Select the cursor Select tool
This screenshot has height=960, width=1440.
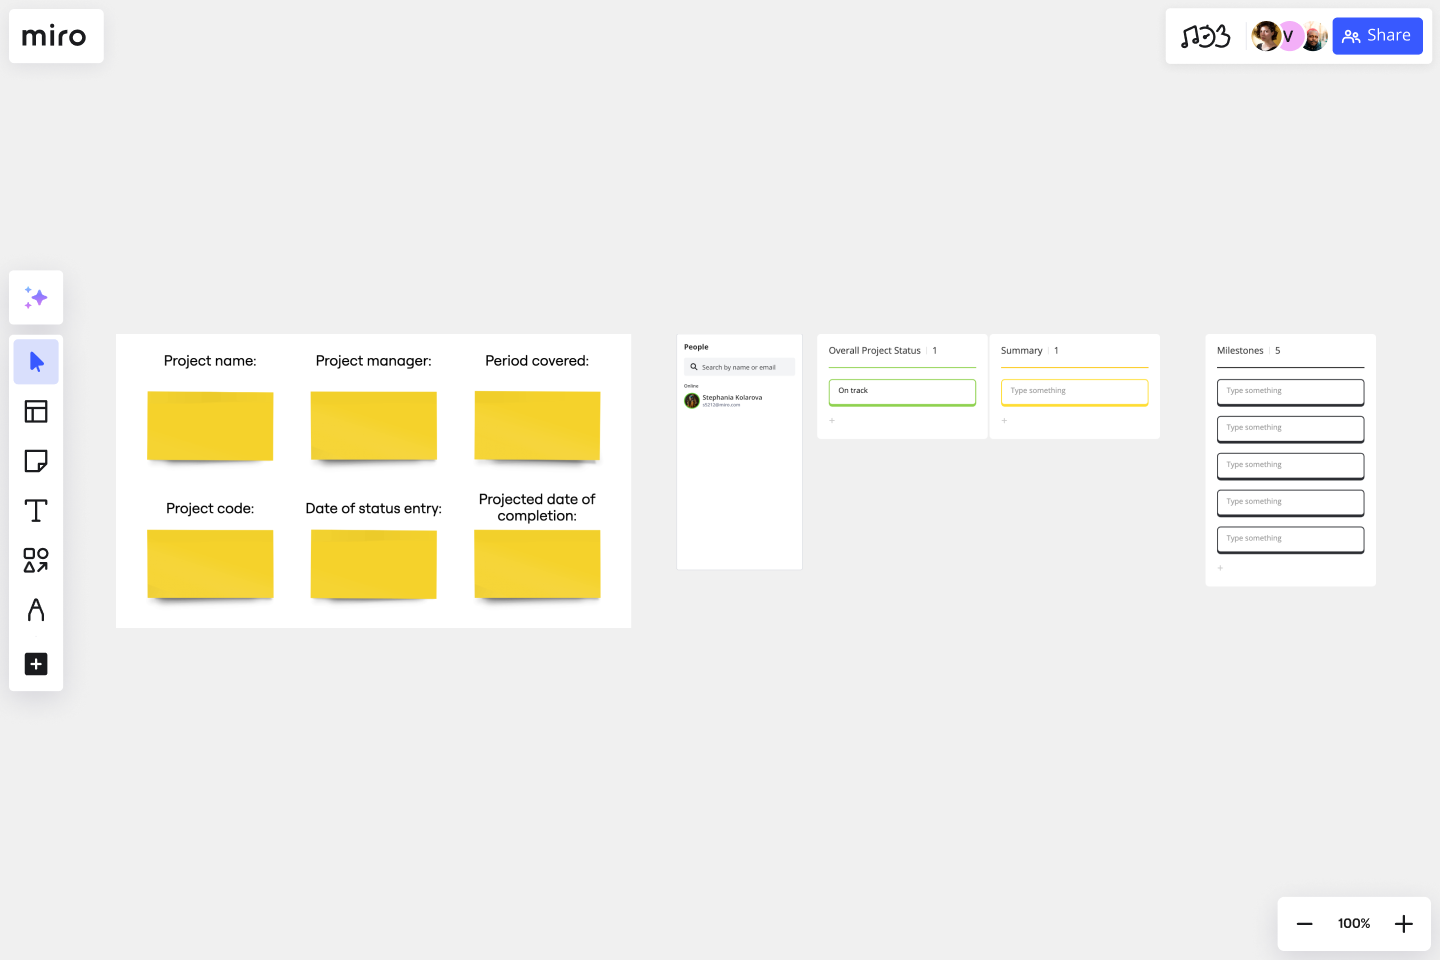36,361
